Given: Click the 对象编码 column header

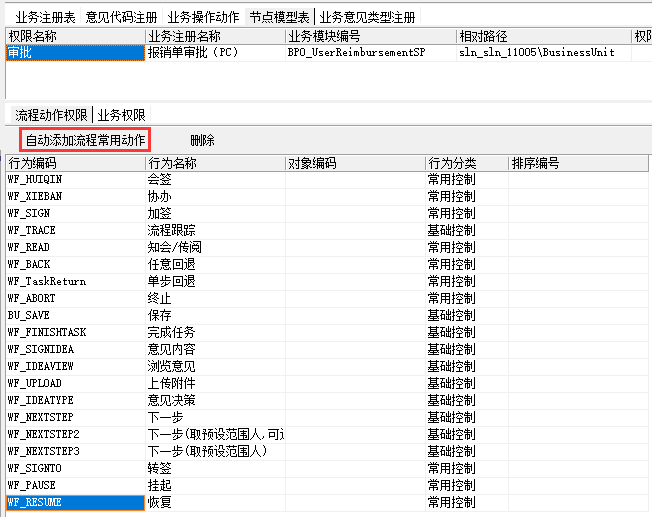Looking at the screenshot, I should [x=356, y=163].
